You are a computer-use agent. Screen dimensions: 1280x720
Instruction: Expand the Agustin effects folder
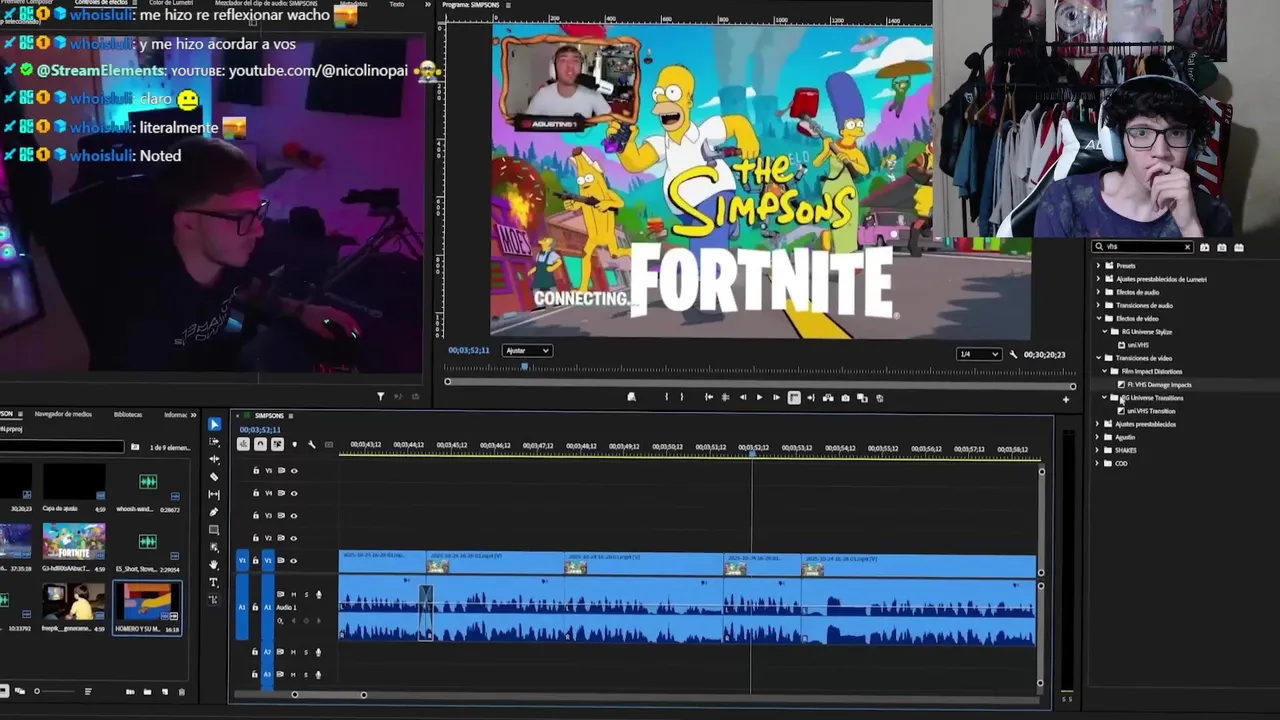[1098, 437]
